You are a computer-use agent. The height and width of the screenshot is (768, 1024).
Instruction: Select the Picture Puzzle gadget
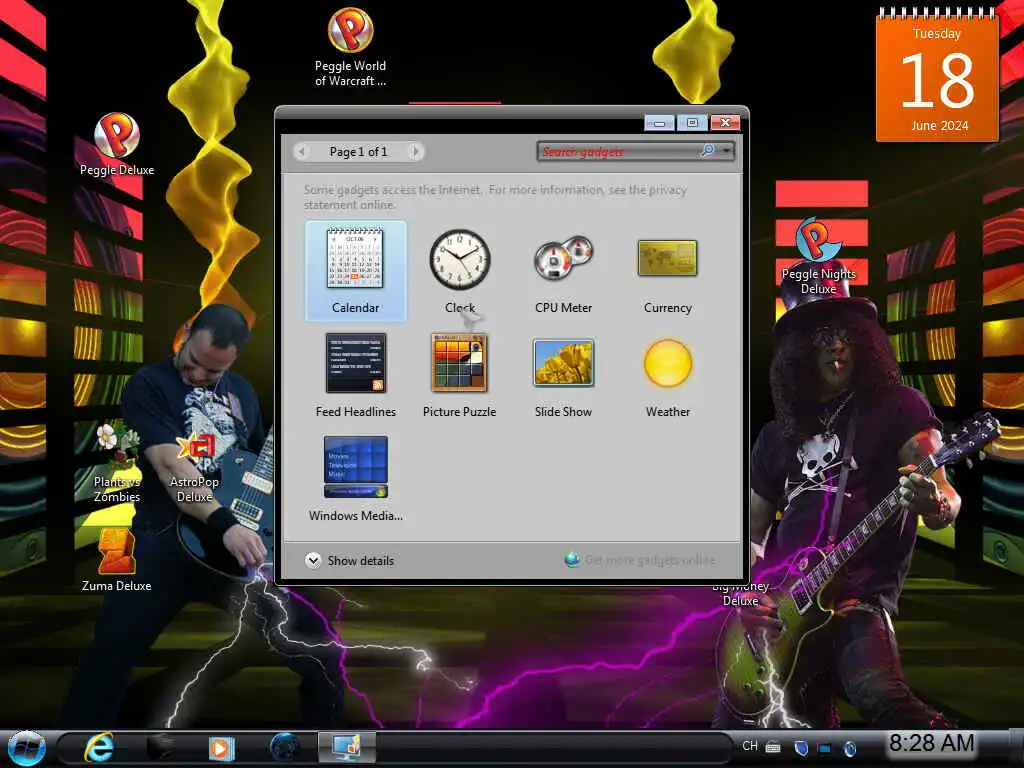pyautogui.click(x=460, y=375)
